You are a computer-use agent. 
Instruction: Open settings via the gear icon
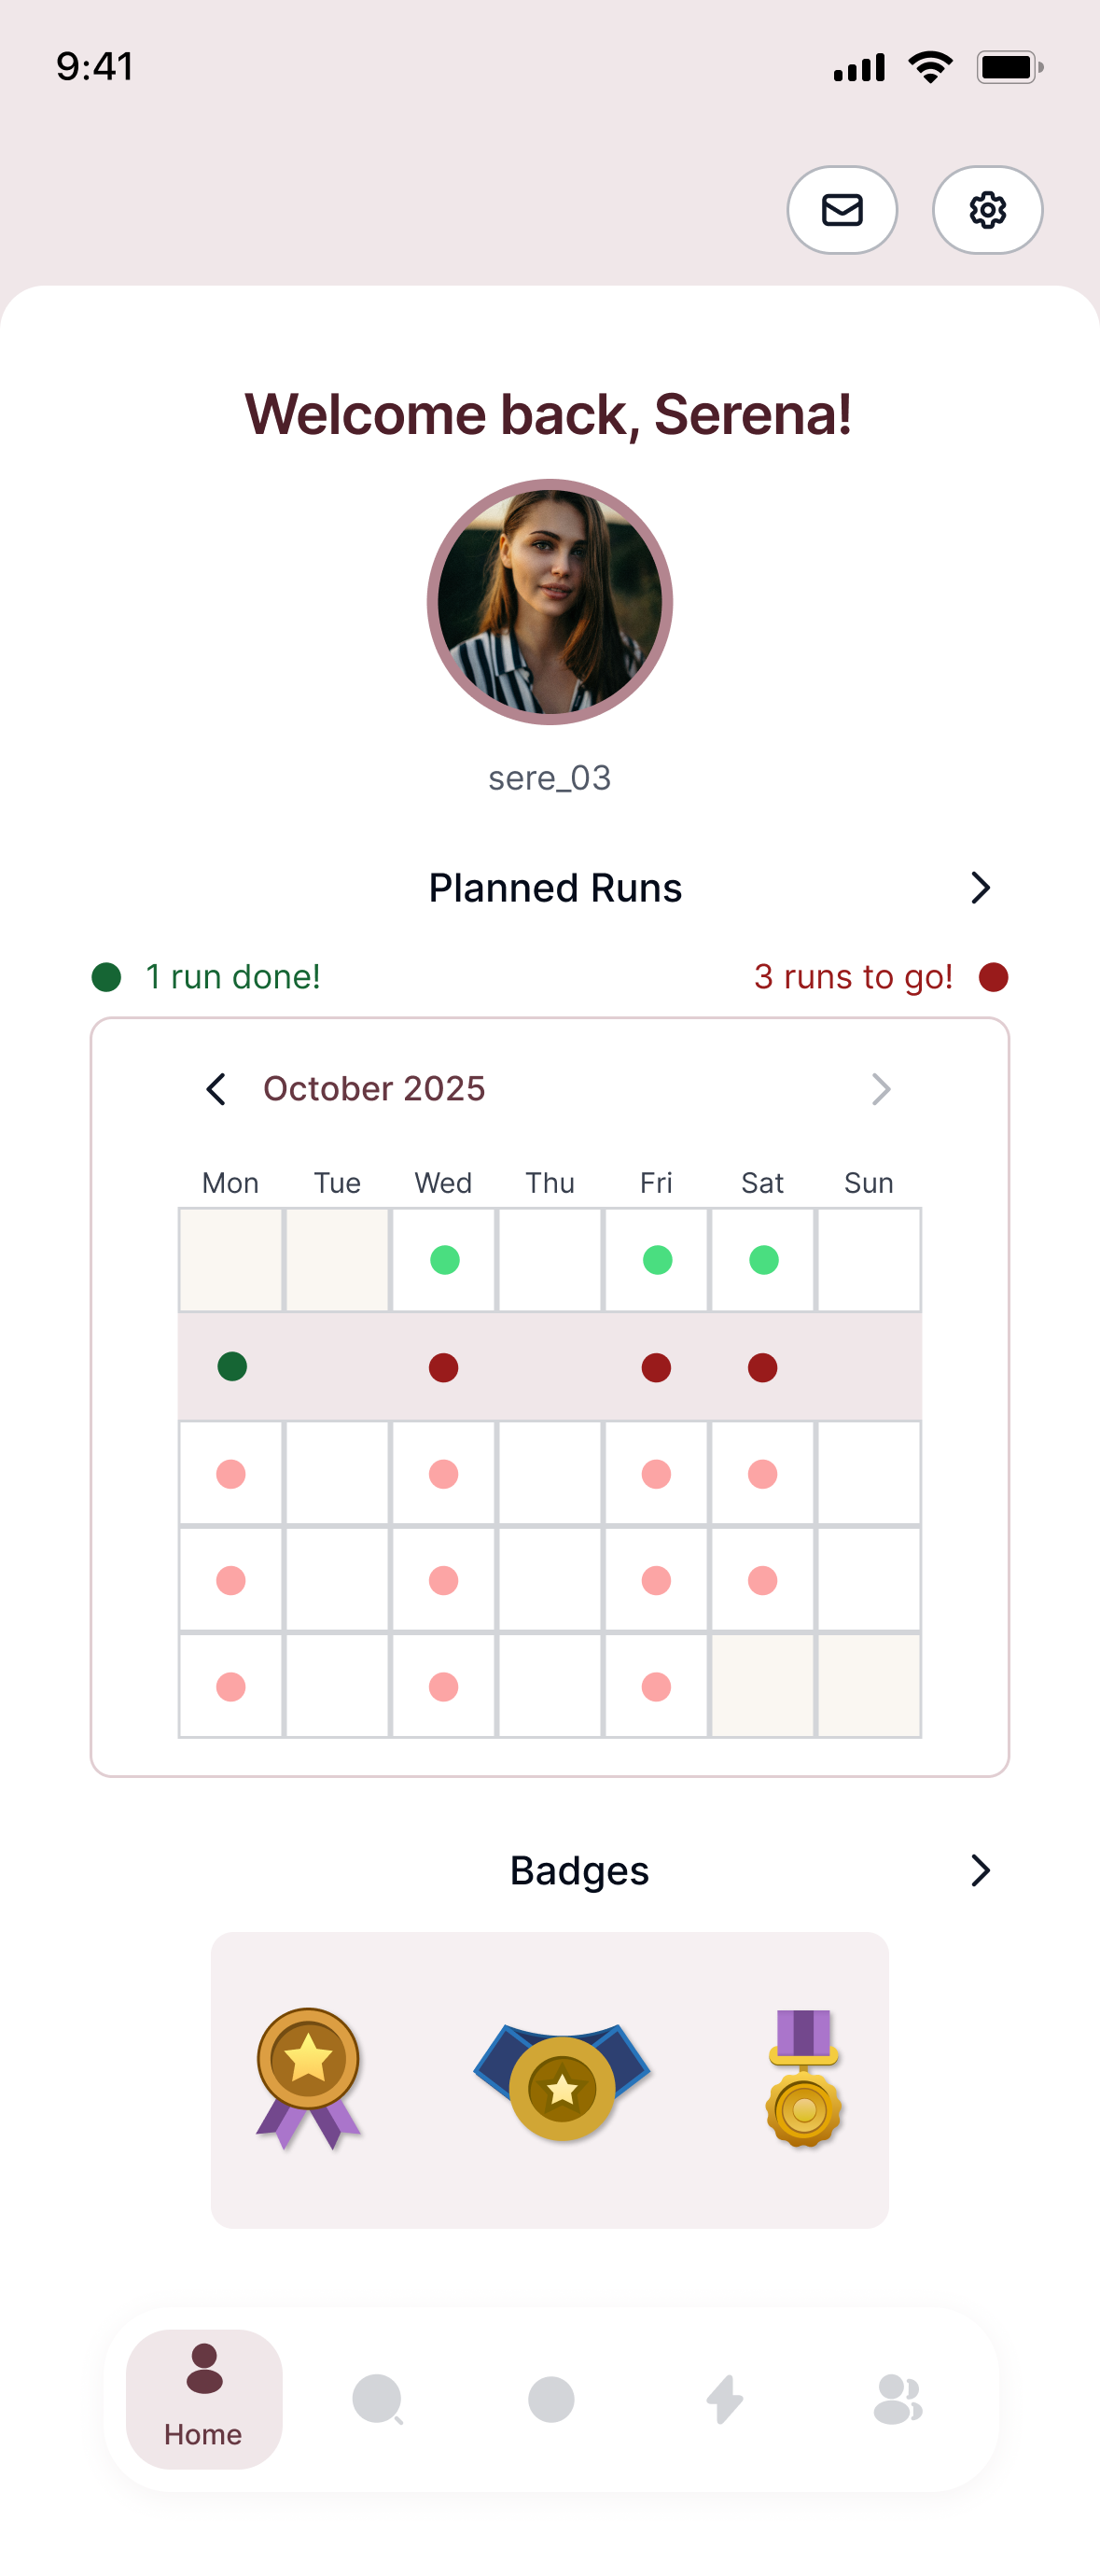(x=987, y=210)
